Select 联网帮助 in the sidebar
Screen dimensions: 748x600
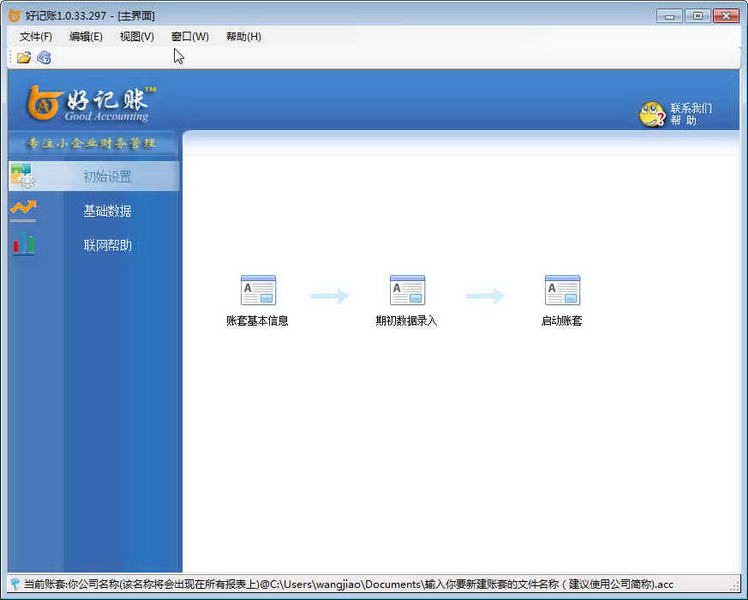point(94,245)
